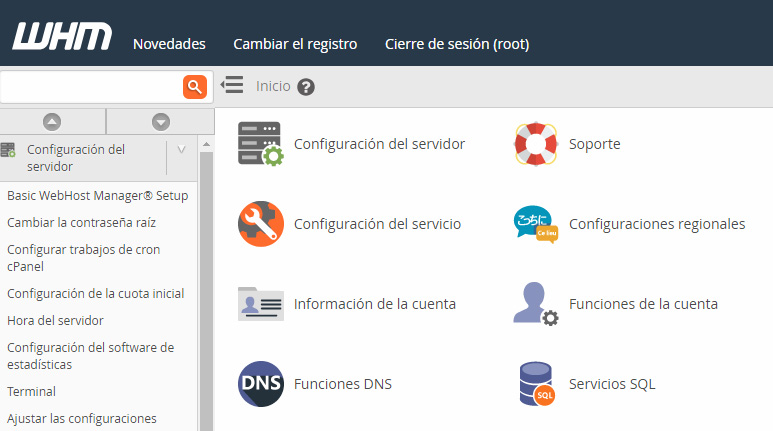The width and height of the screenshot is (773, 431).
Task: Click the sidebar up arrow button
Action: [52, 121]
